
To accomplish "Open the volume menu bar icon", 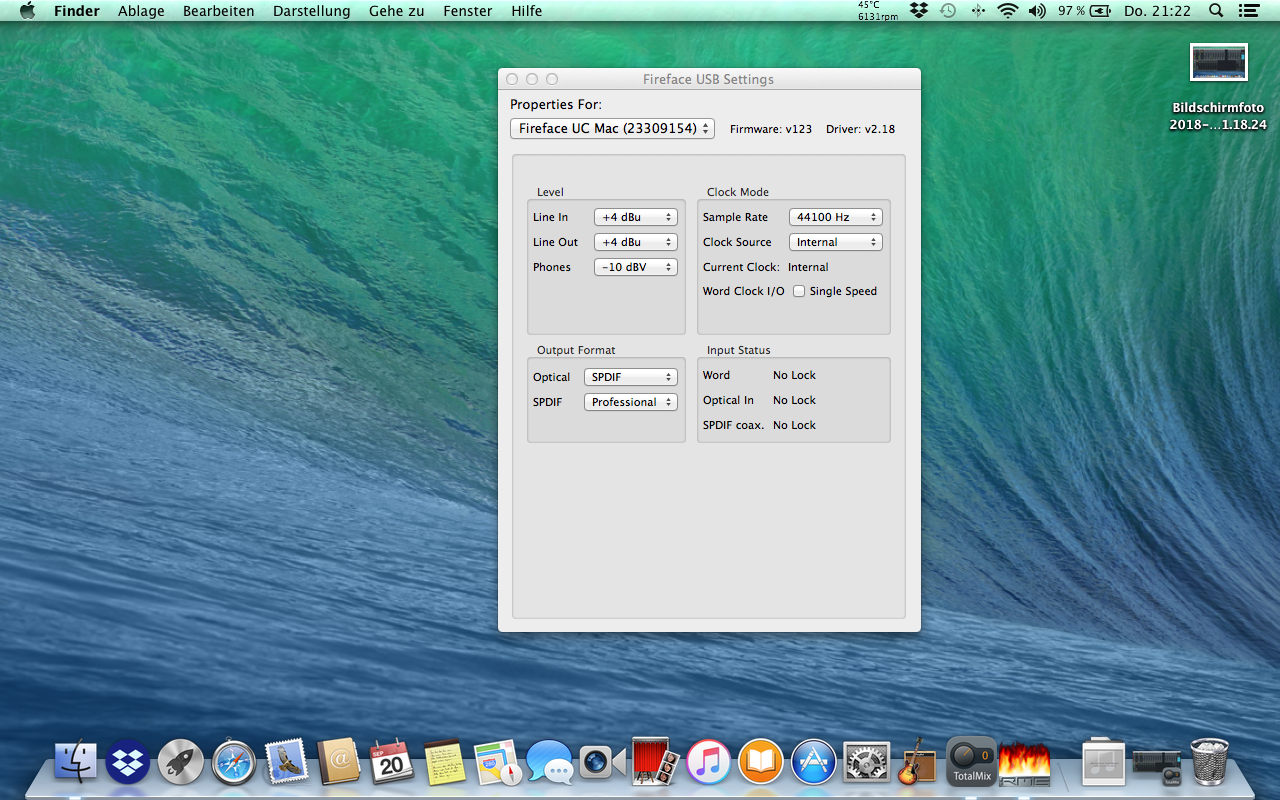I will [1037, 11].
